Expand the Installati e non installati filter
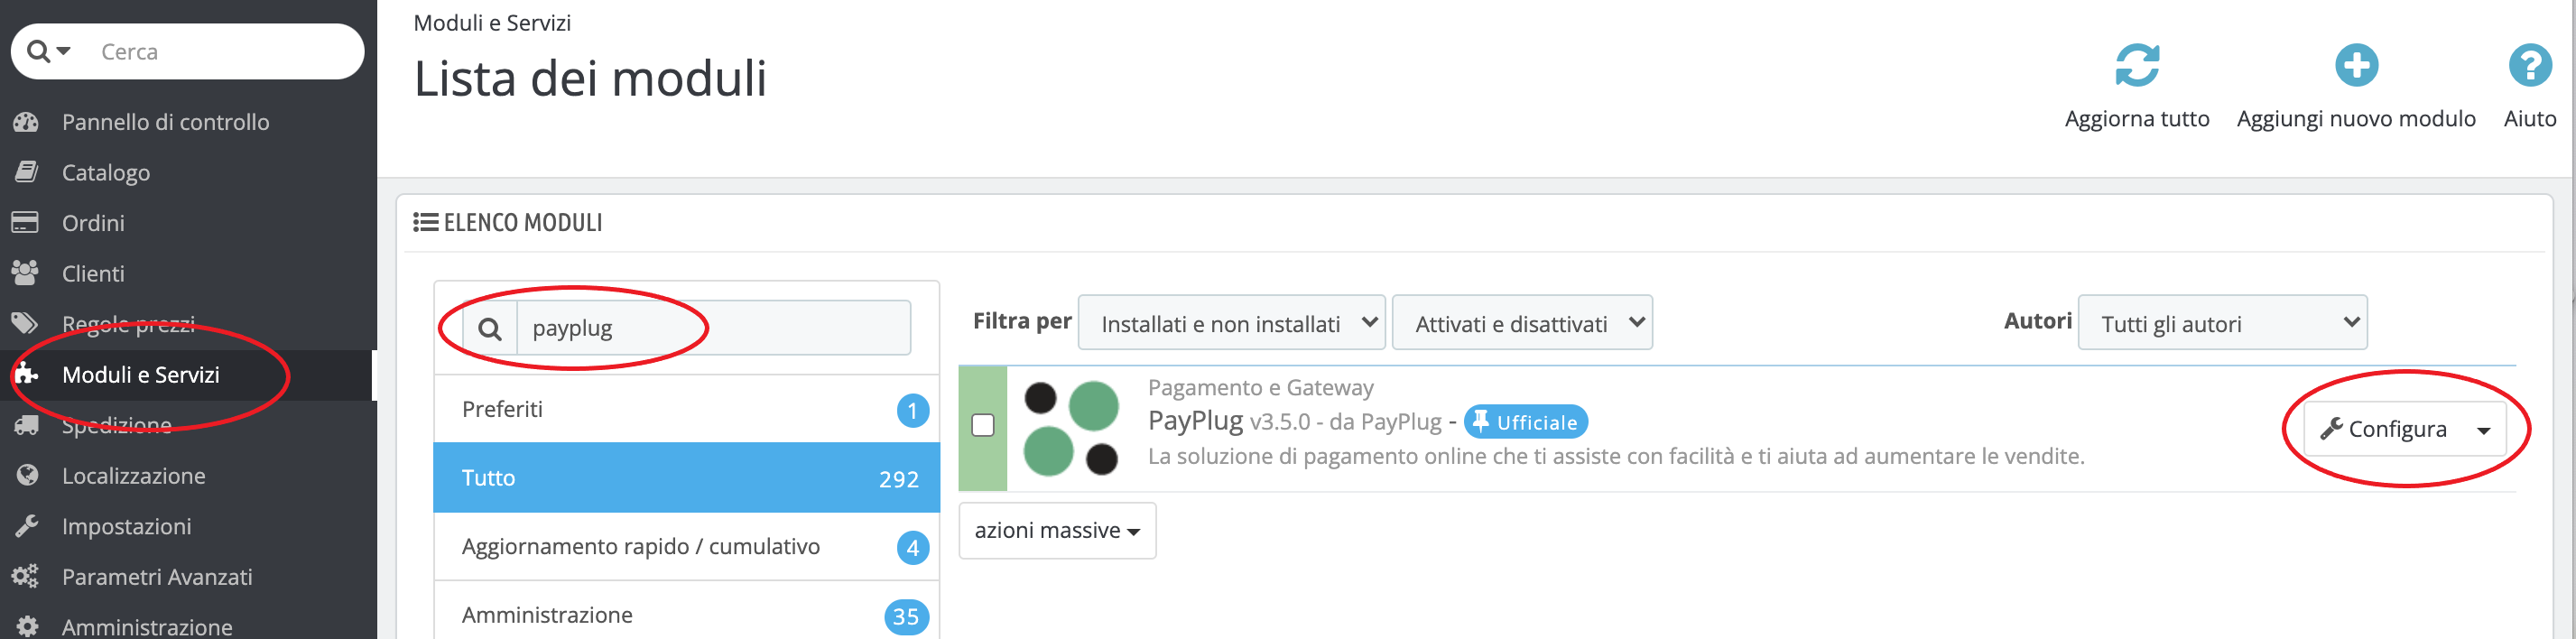The width and height of the screenshot is (2576, 639). pos(1231,323)
